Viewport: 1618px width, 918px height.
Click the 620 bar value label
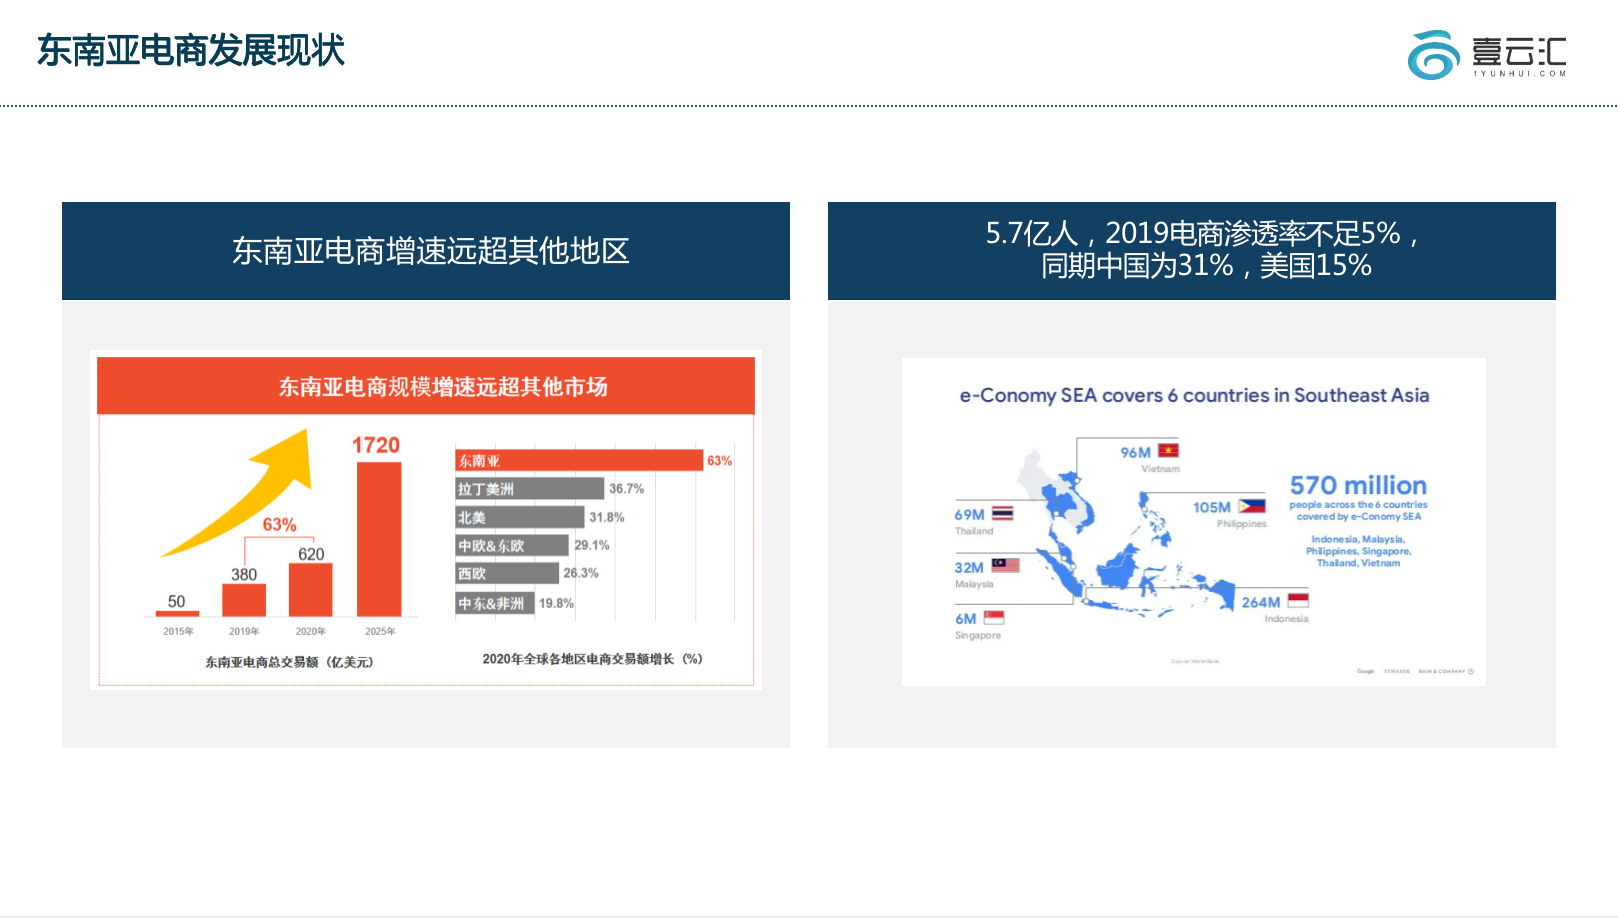coord(311,554)
